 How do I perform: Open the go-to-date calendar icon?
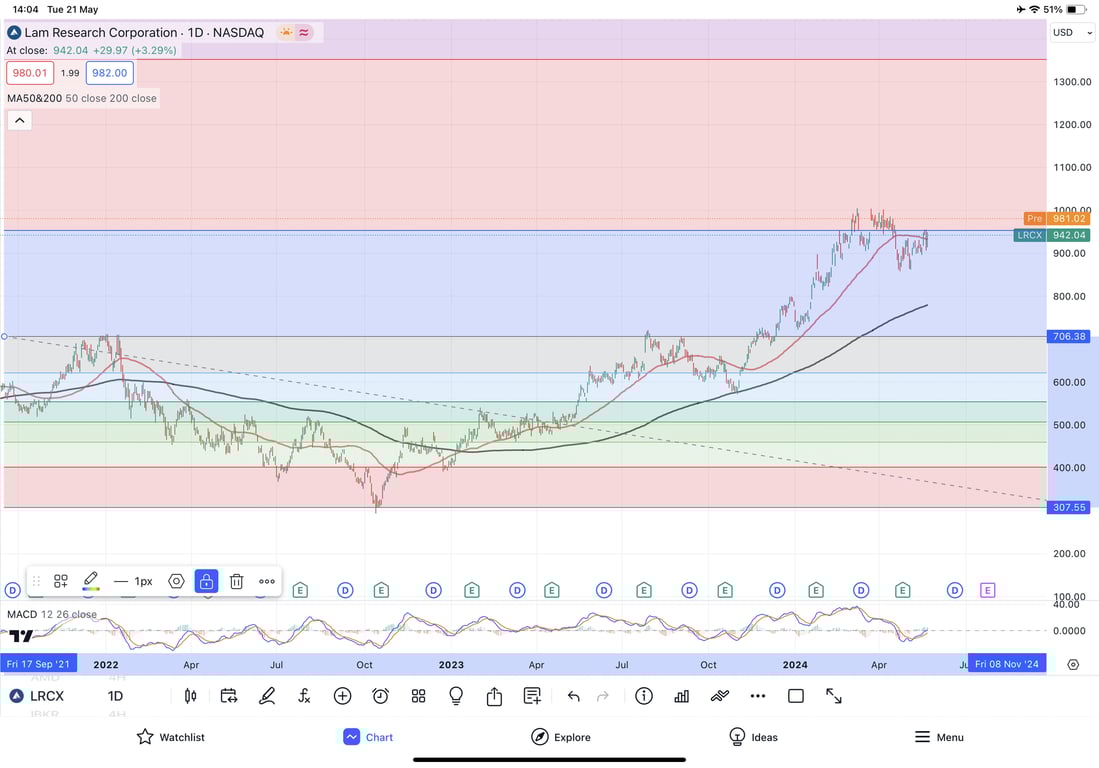click(x=228, y=696)
